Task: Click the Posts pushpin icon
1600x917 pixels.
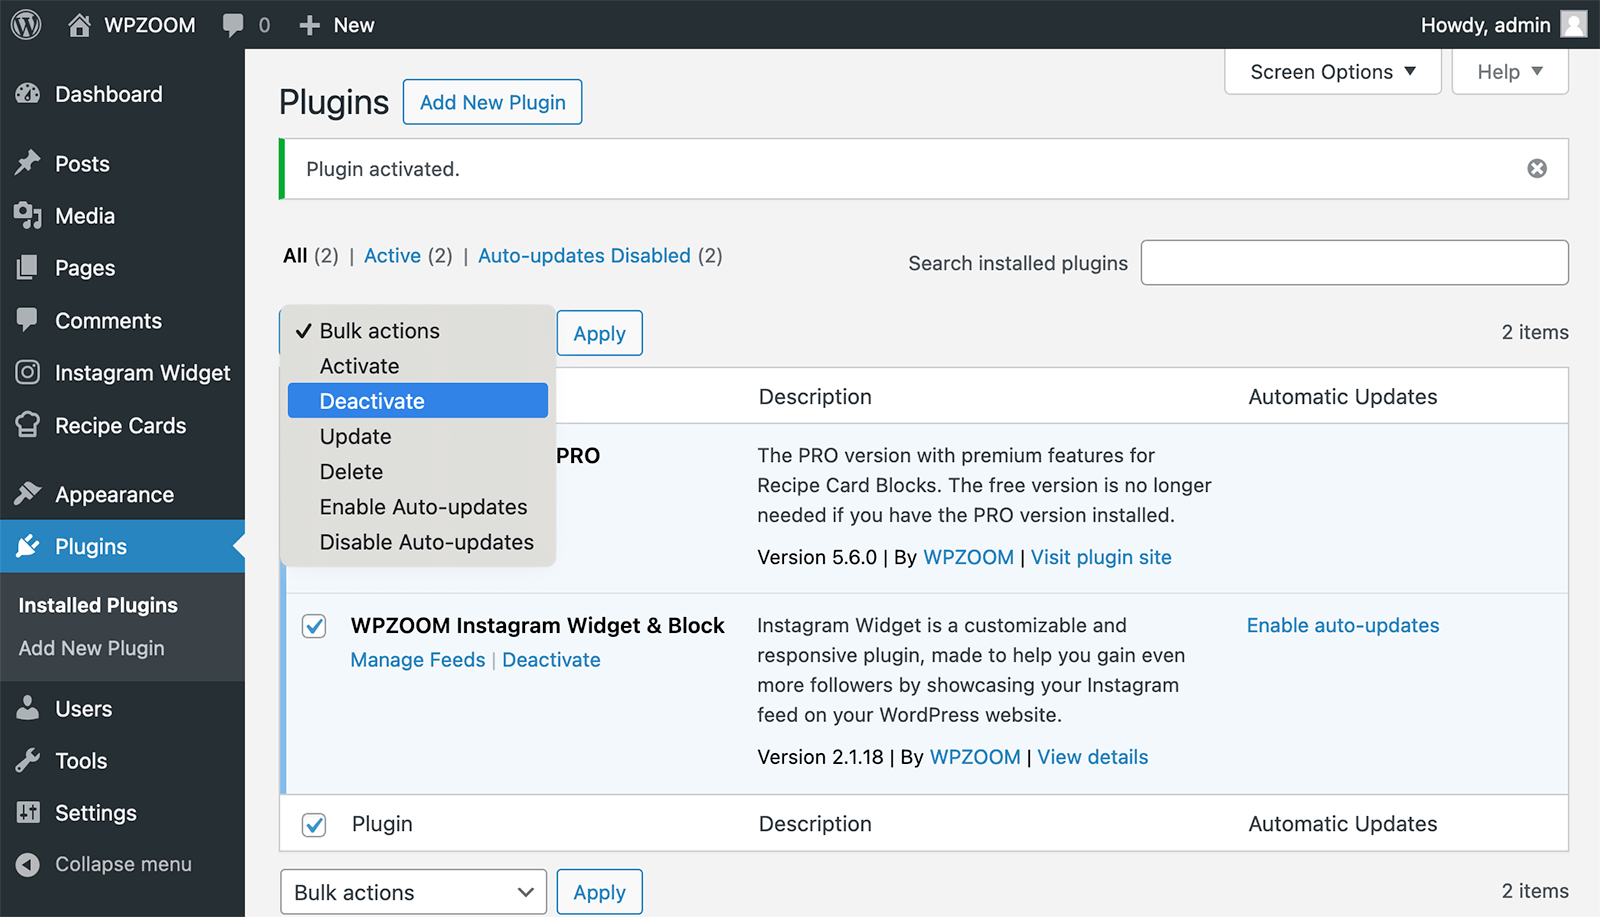Action: [x=28, y=163]
